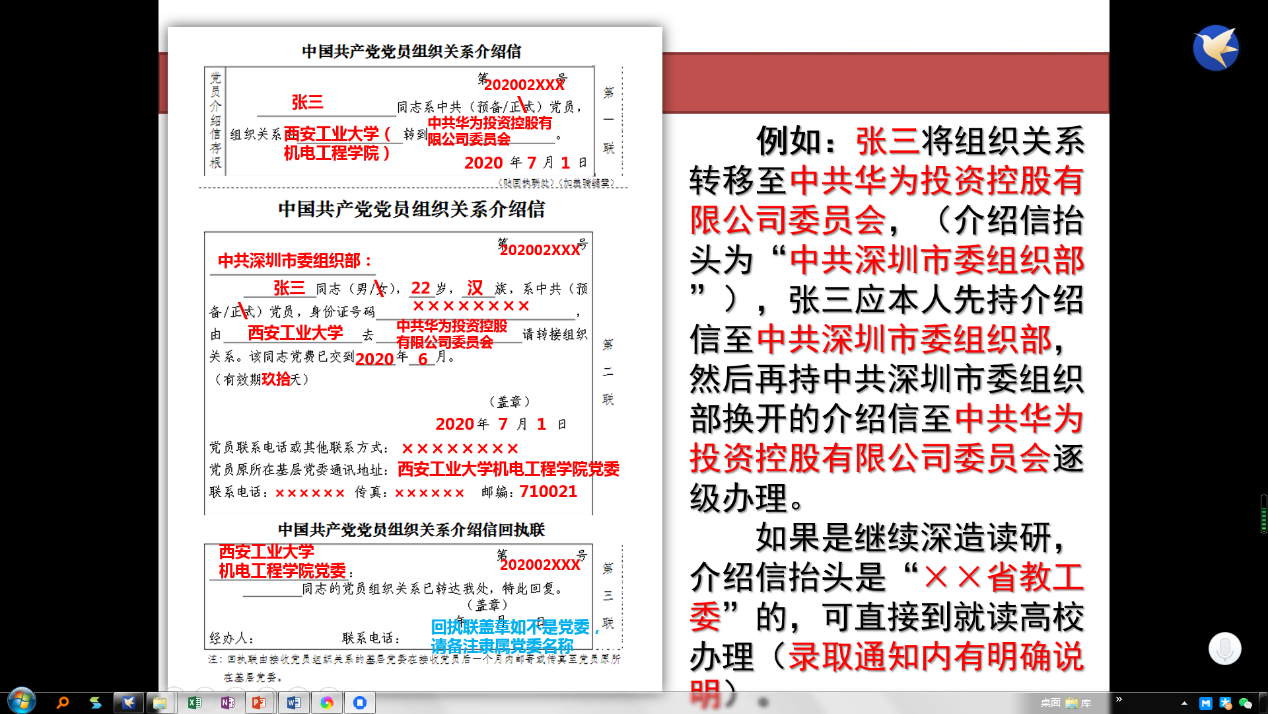Click the colorful circular browser taskbar icon
The width and height of the screenshot is (1268, 714).
[x=326, y=702]
